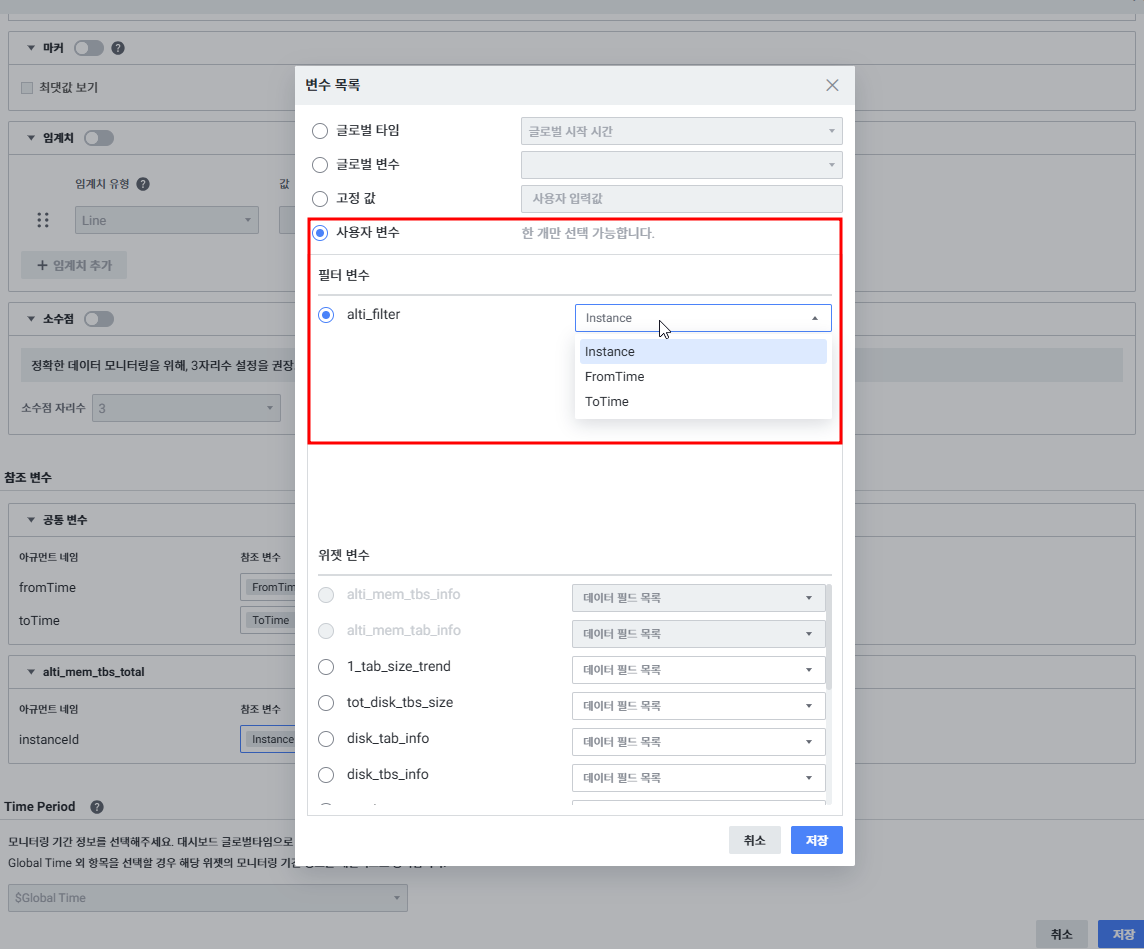Viewport: 1144px width, 949px height.
Task: Click 취소 button in the dialog
Action: click(754, 841)
